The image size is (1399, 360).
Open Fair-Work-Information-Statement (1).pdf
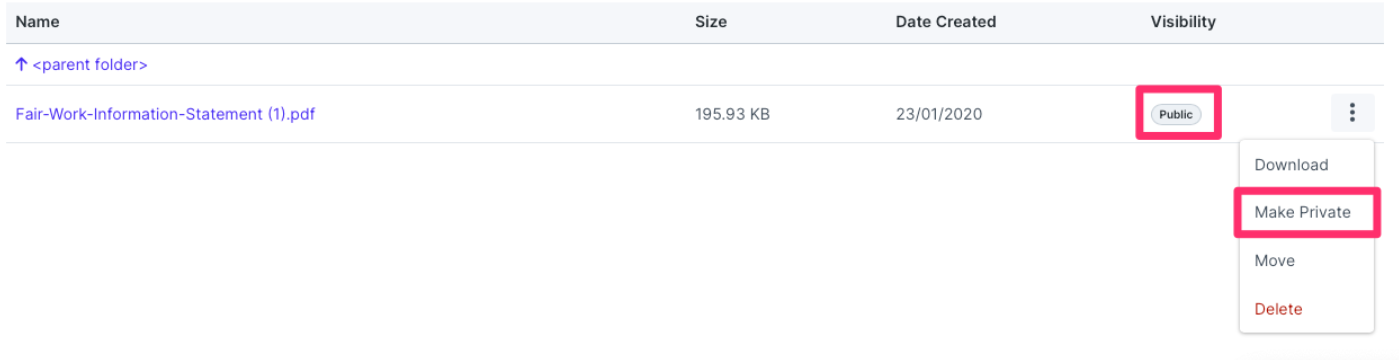(165, 114)
